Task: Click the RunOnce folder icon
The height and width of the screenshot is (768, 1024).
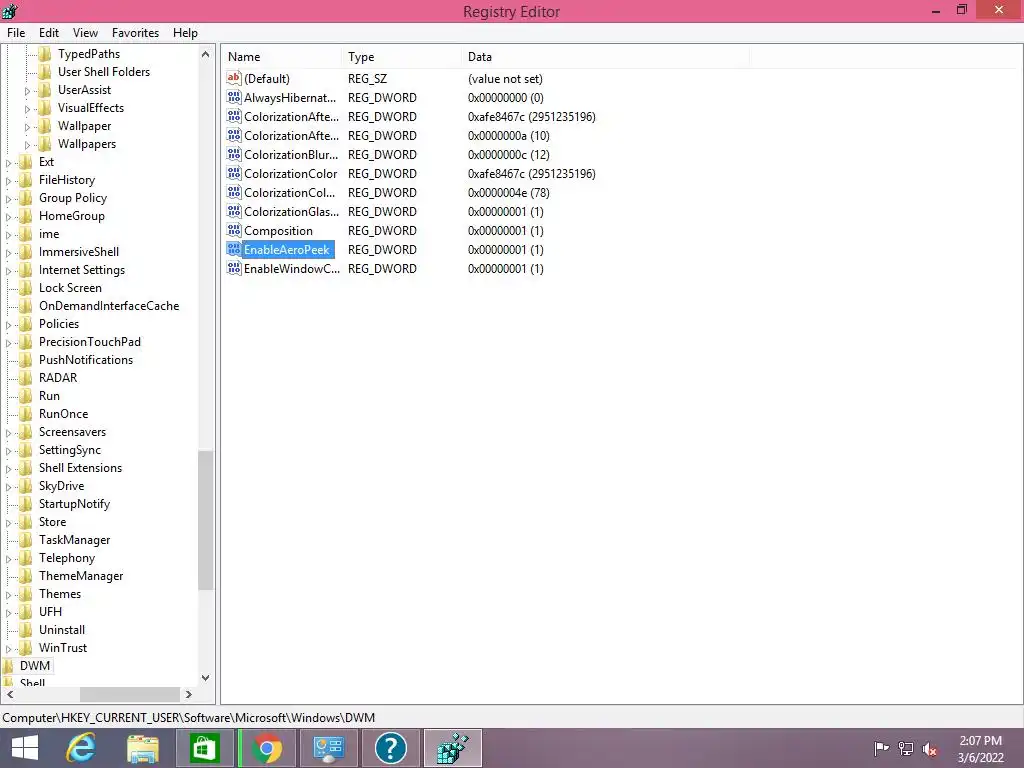Action: click(x=25, y=414)
